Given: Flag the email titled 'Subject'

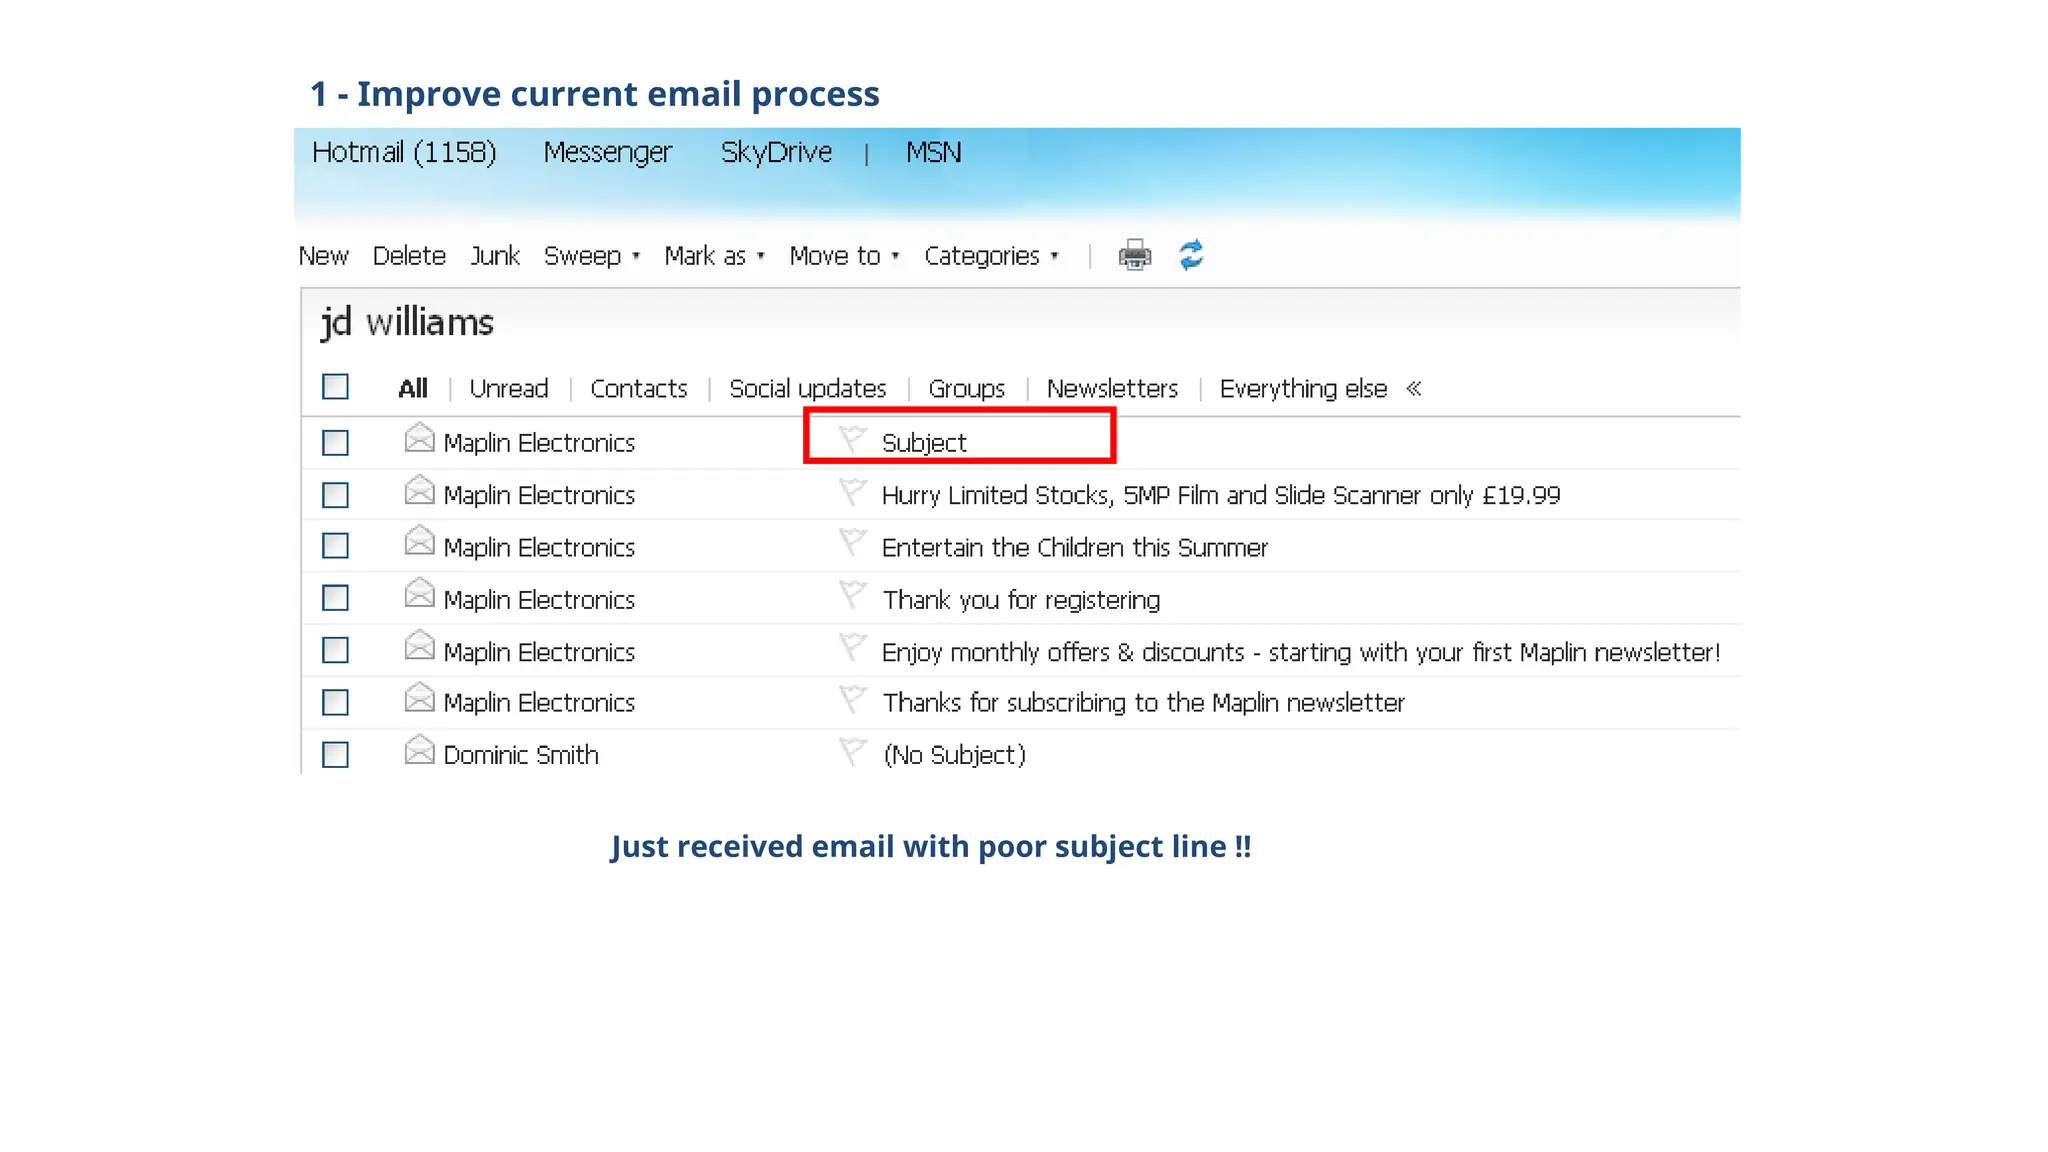Looking at the screenshot, I should point(852,439).
